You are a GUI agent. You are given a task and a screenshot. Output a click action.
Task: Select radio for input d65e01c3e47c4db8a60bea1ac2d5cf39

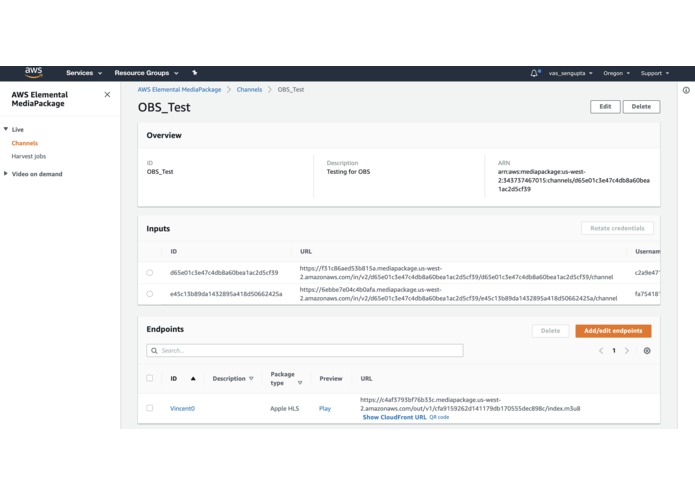[x=150, y=272]
